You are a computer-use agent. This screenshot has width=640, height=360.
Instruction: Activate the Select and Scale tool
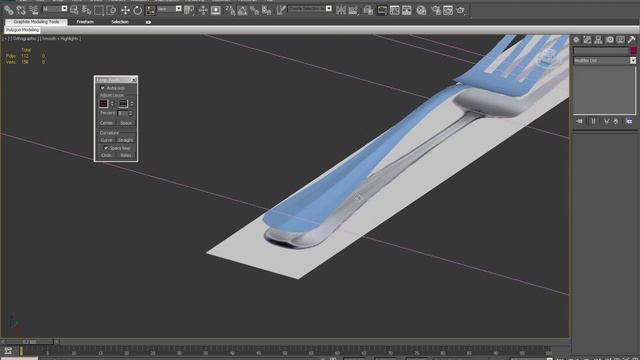tap(150, 10)
